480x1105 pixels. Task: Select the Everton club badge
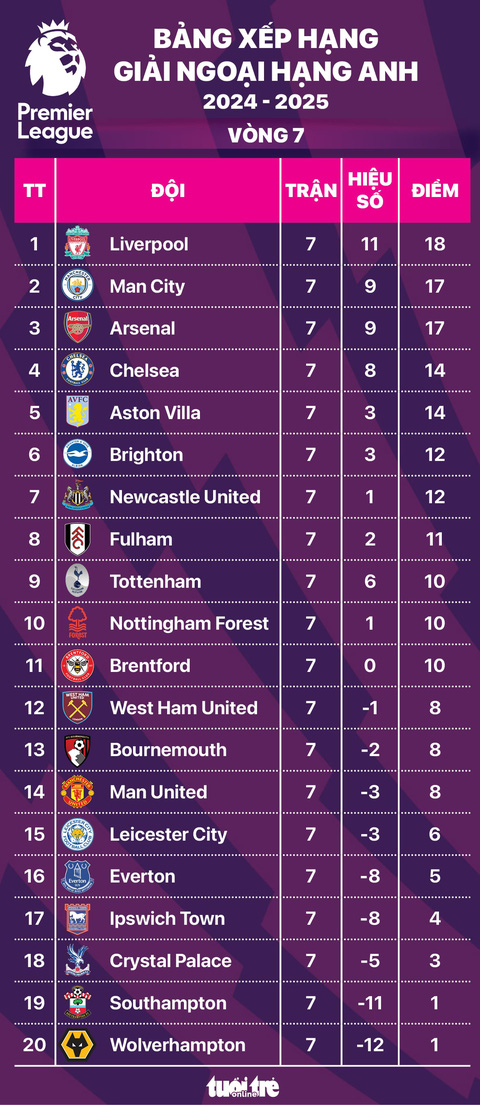click(x=78, y=876)
